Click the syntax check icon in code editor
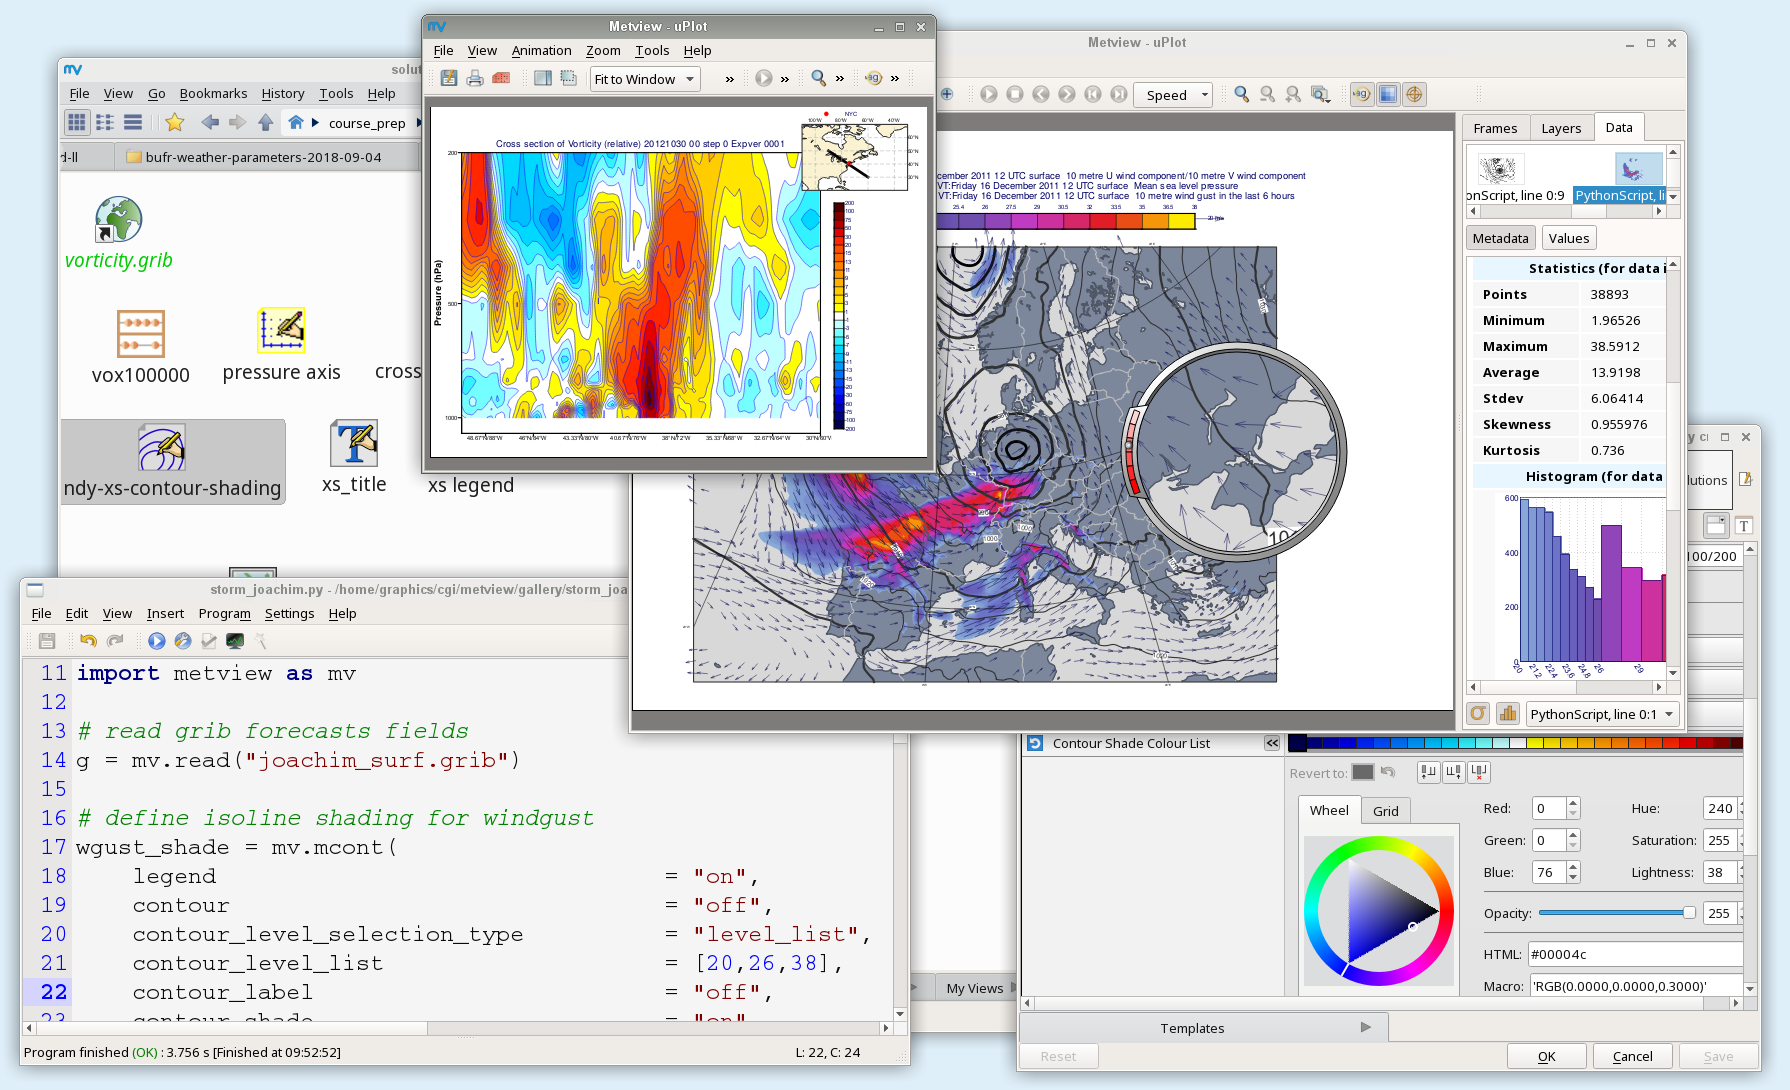 tap(209, 641)
